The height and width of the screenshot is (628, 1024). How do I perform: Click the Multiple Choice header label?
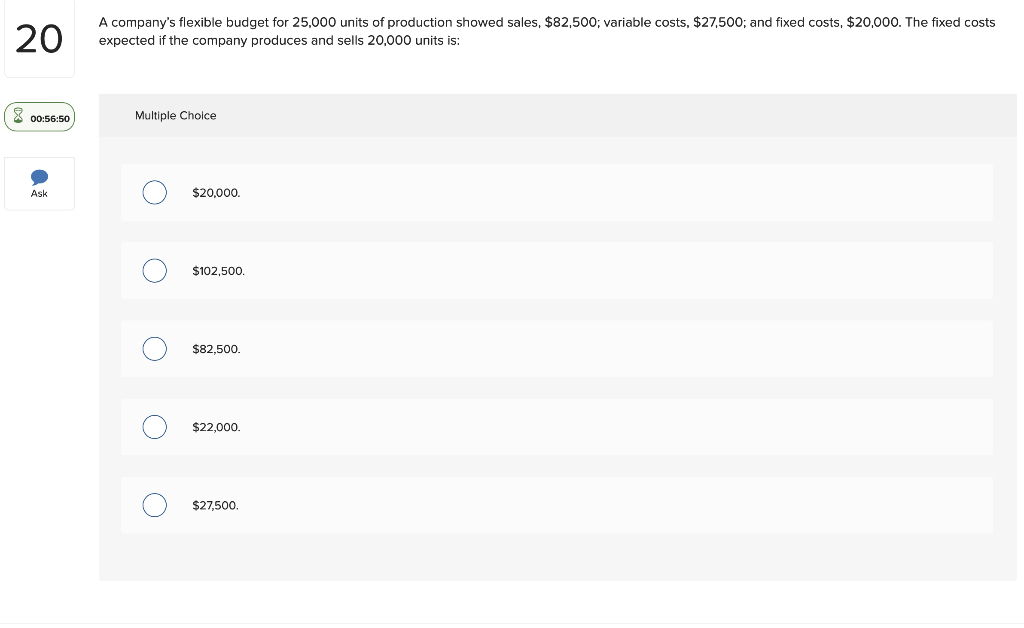[176, 116]
